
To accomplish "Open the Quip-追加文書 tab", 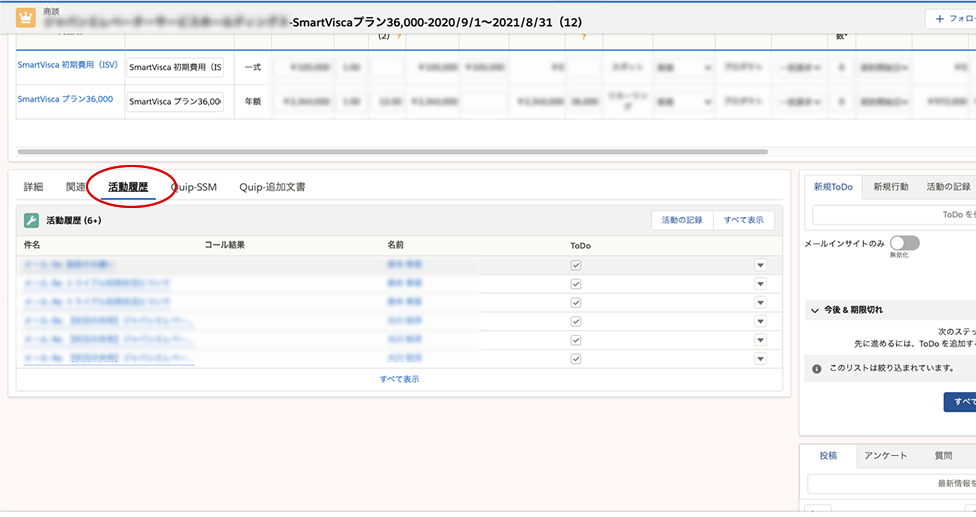I will (272, 187).
